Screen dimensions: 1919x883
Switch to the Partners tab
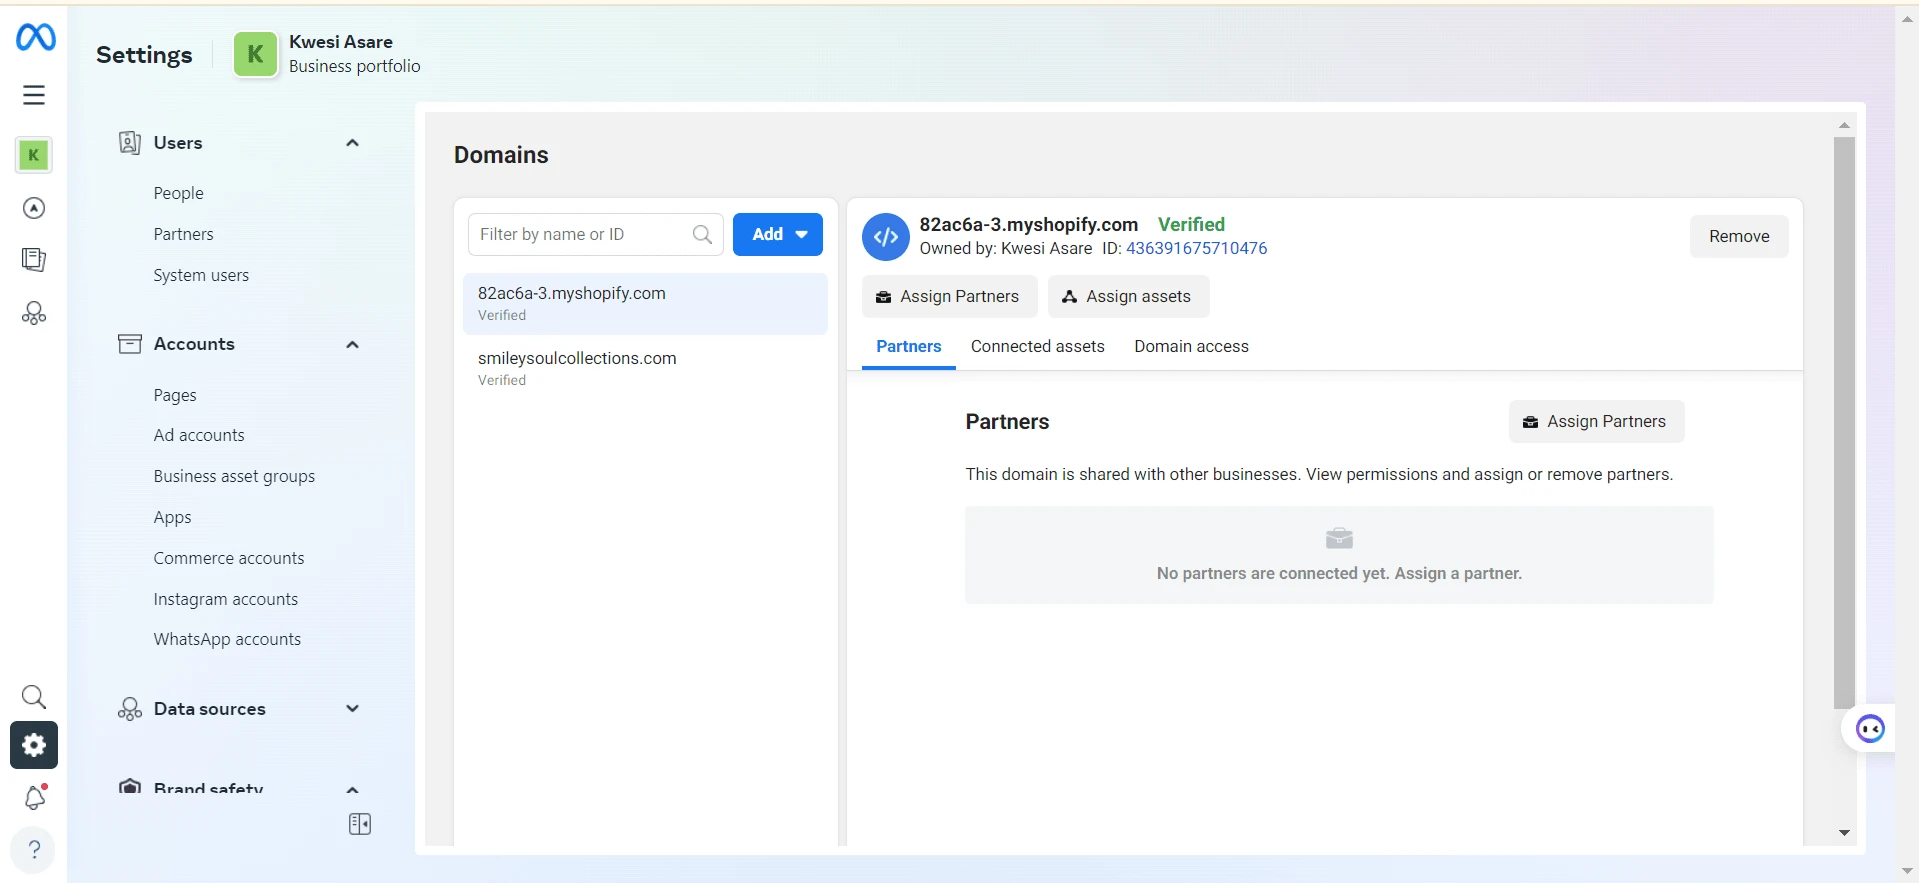(909, 347)
